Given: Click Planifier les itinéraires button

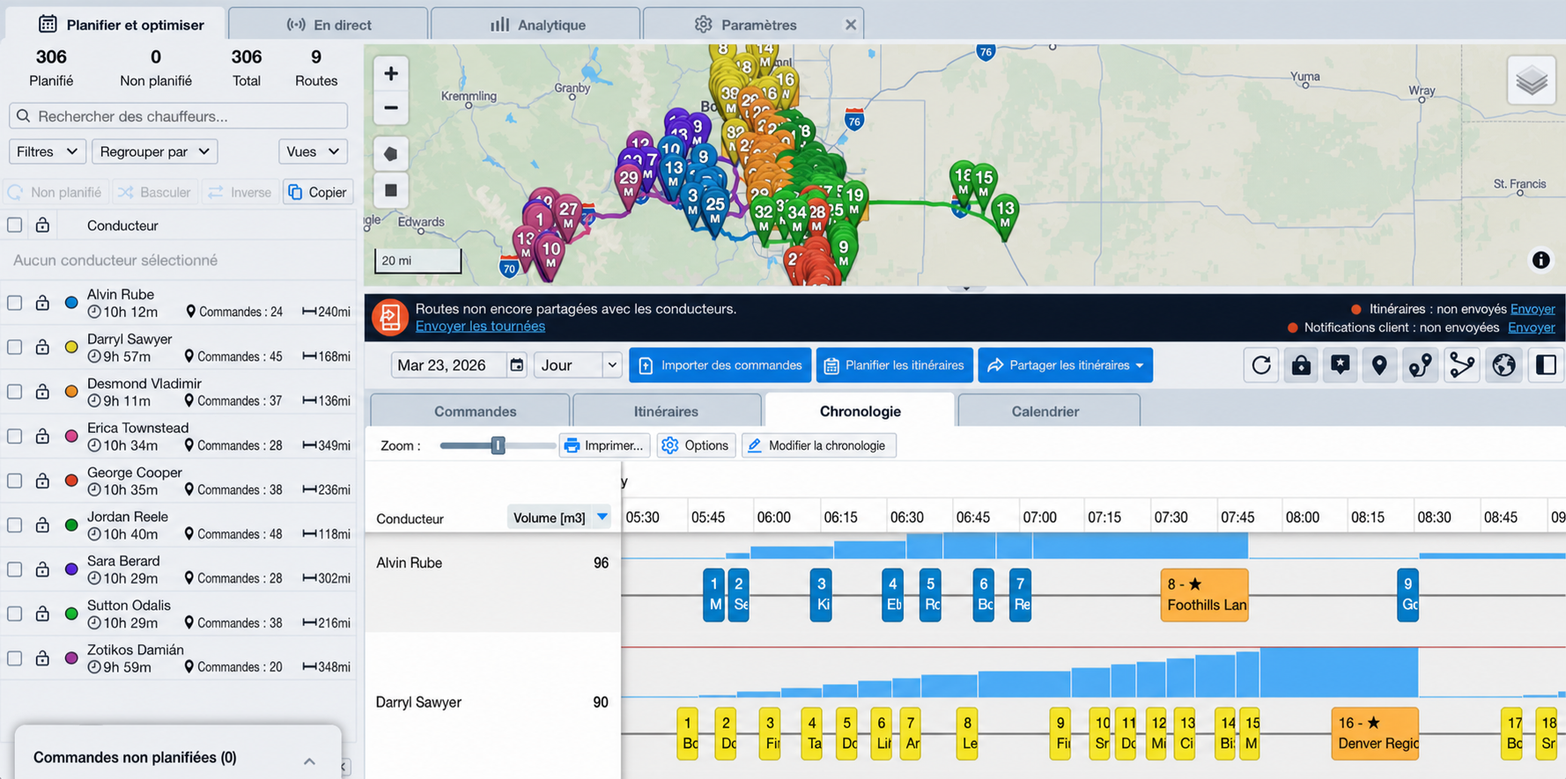Looking at the screenshot, I should click(895, 365).
